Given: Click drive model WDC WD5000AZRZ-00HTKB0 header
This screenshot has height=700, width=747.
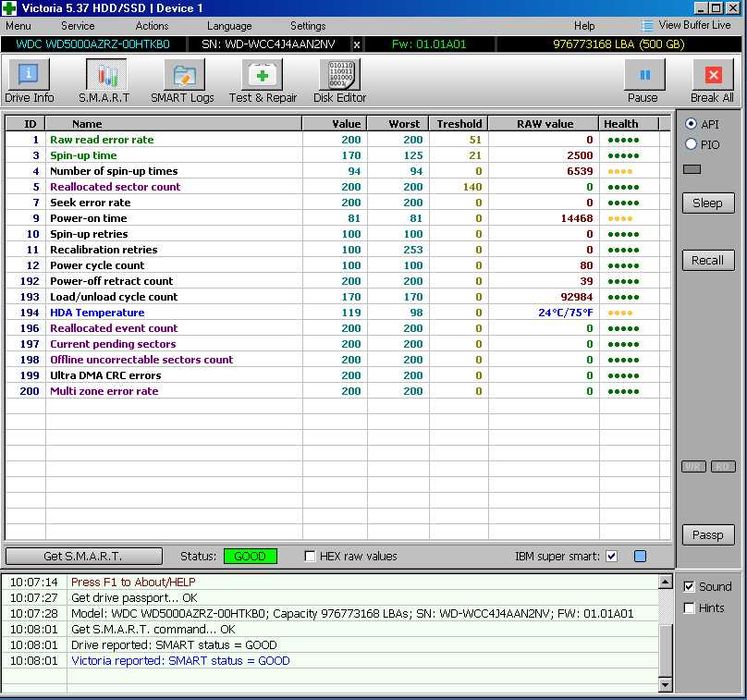Looking at the screenshot, I should coord(93,44).
